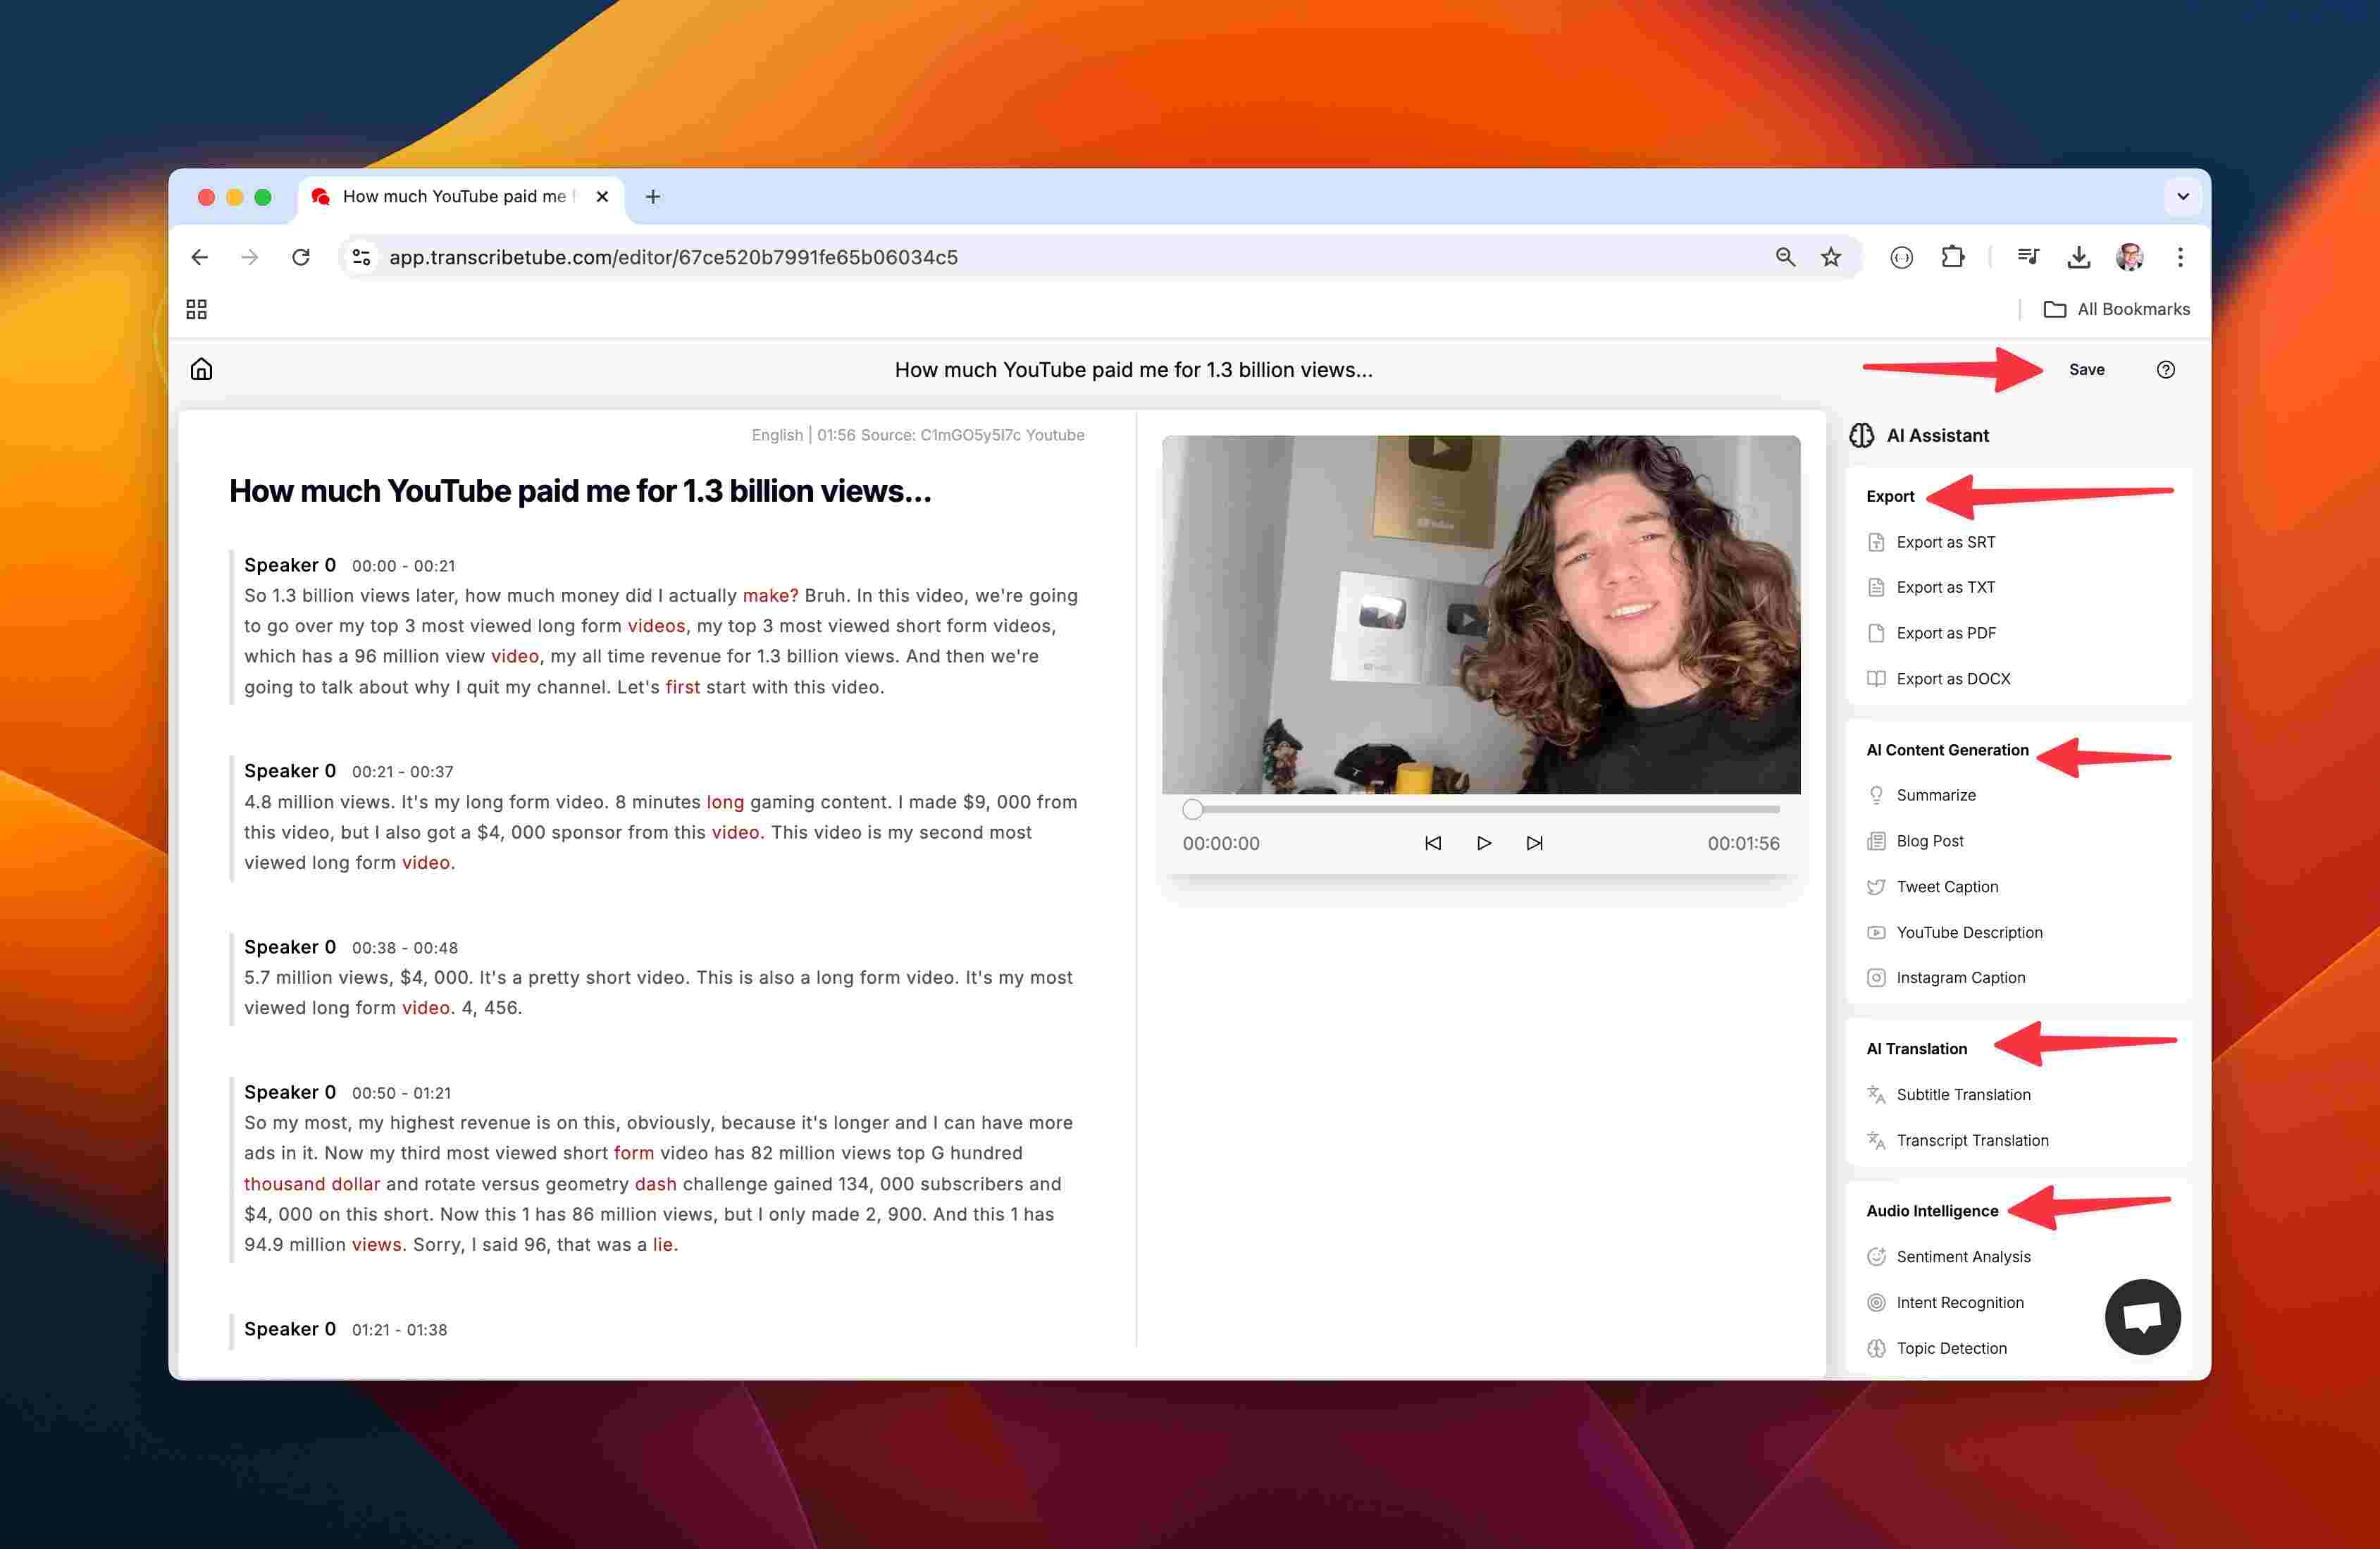Click the target icon beside Intent Recognition
Screen dimensions: 2380x1549
[x=1876, y=1302]
